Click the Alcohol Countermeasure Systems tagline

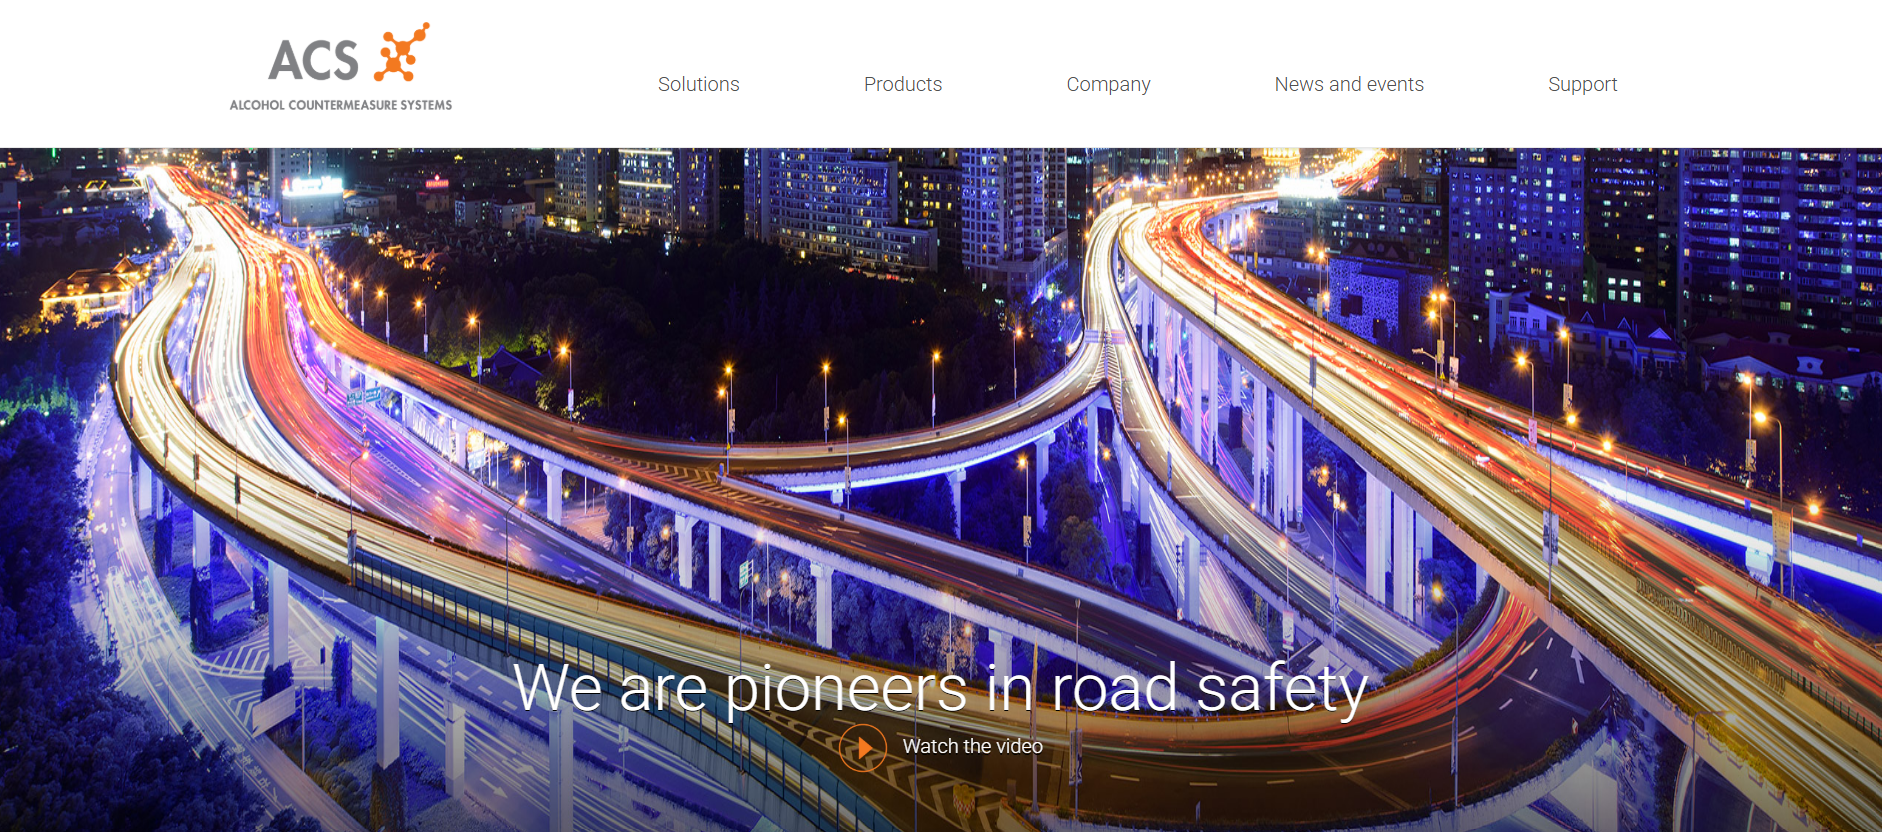[x=341, y=105]
